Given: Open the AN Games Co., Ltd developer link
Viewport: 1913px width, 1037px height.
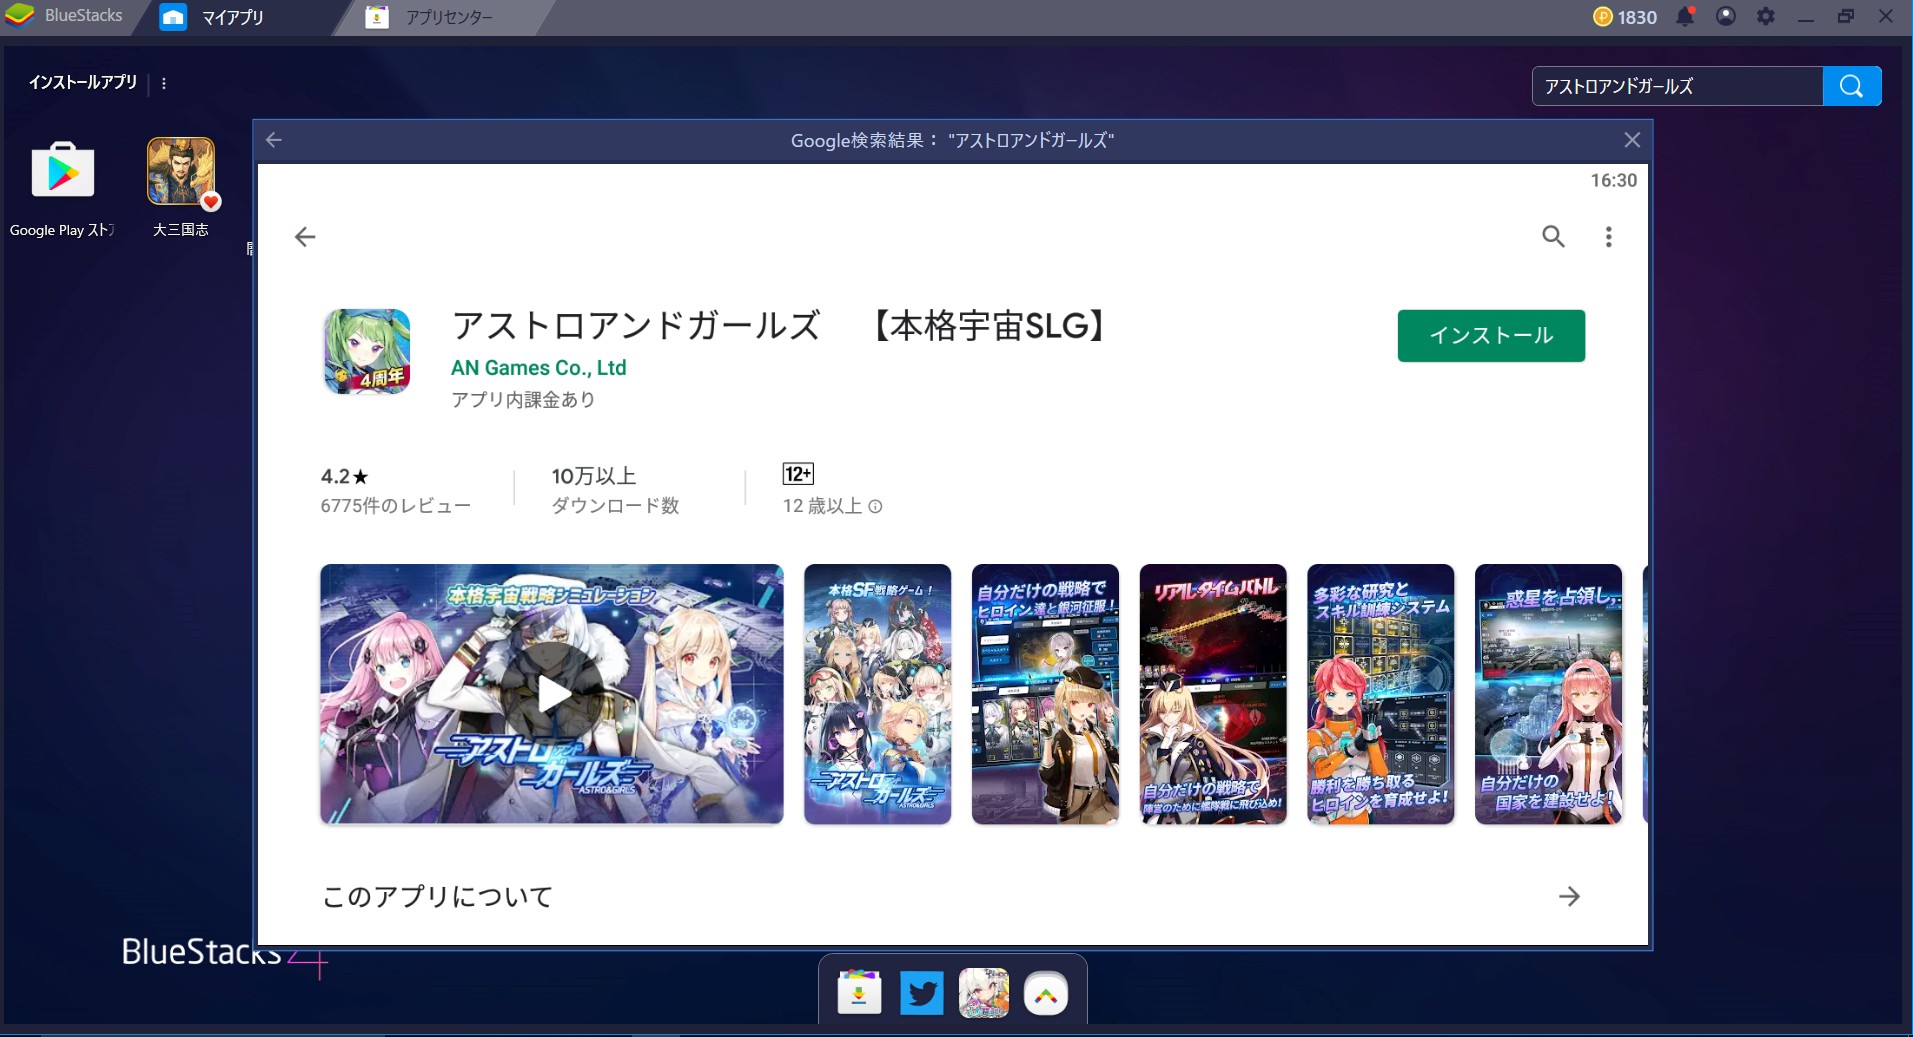Looking at the screenshot, I should click(x=538, y=368).
